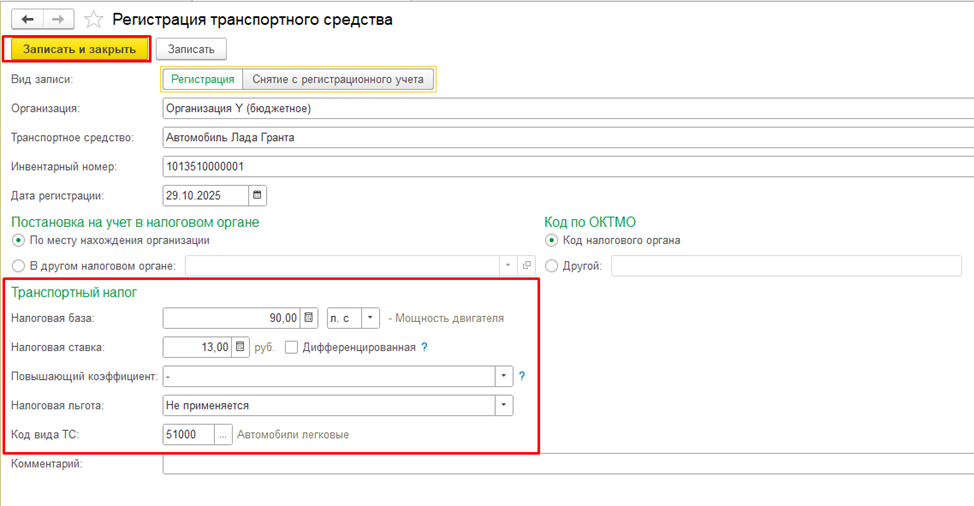Viewport: 974px width, 506px height.
Task: Click the Комментарий input field
Action: point(568,464)
